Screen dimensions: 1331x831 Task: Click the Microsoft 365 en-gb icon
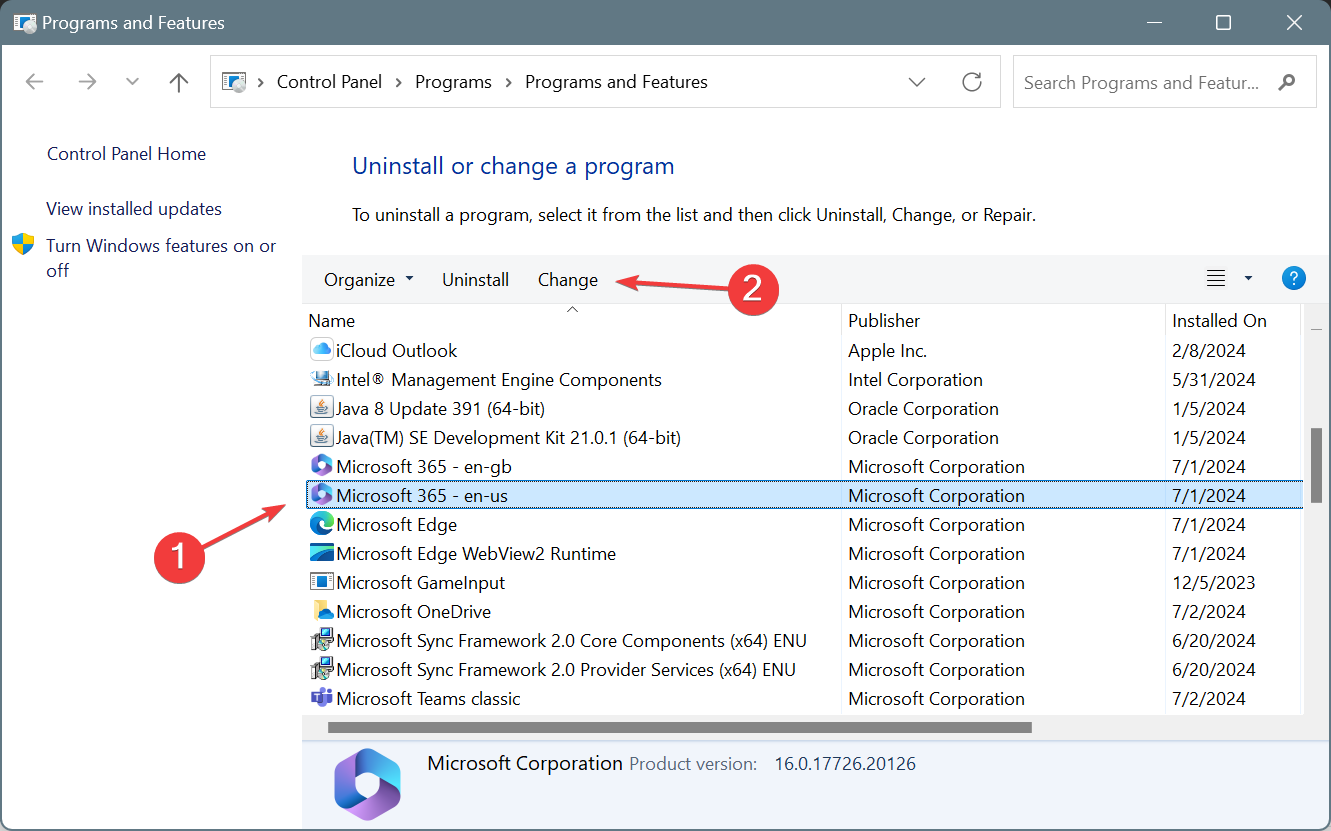tap(321, 467)
